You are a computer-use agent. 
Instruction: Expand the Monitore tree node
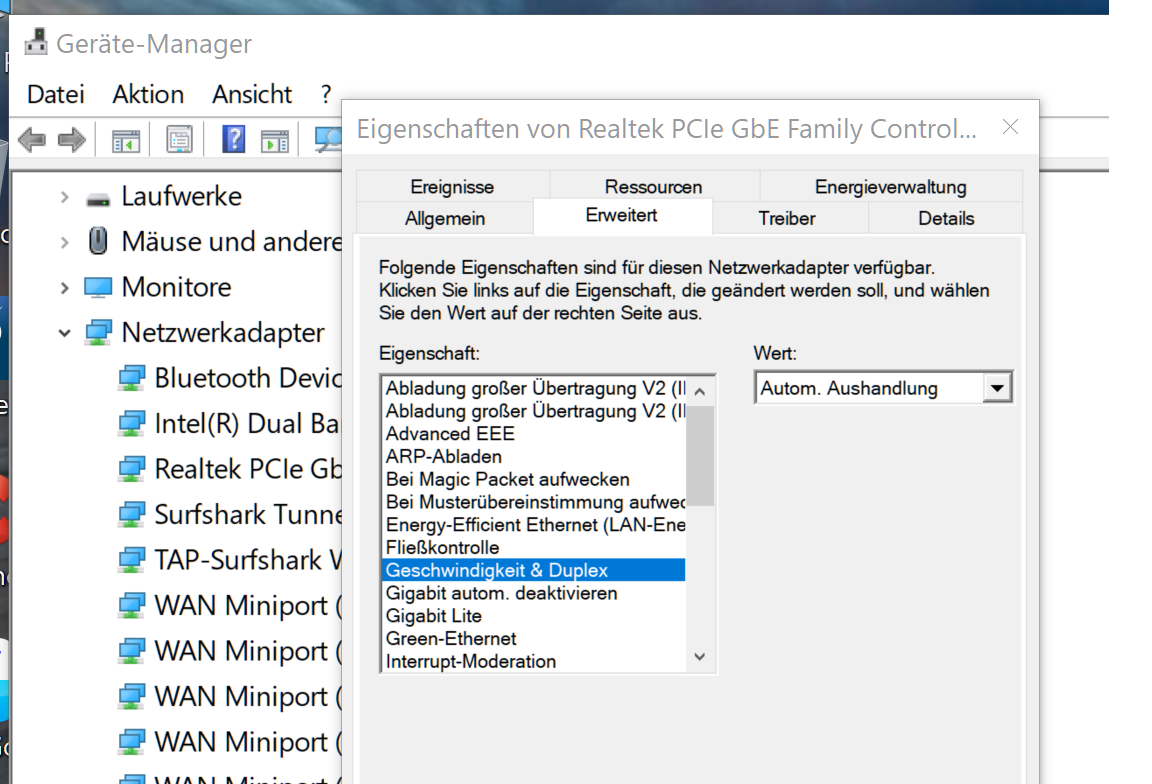point(65,287)
